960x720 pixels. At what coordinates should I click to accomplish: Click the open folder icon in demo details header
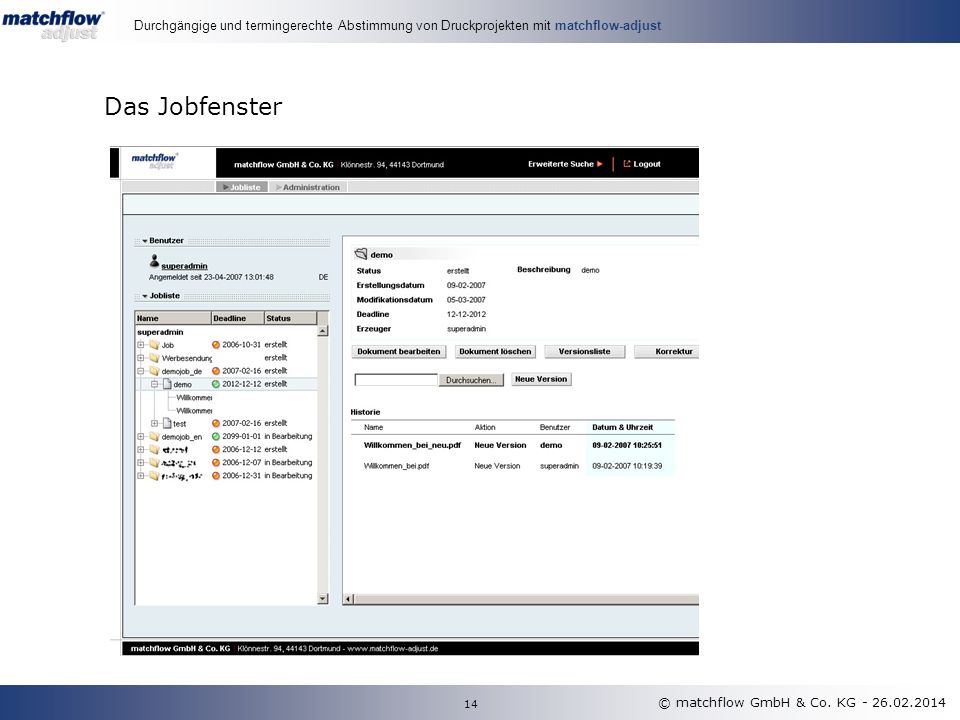361,254
